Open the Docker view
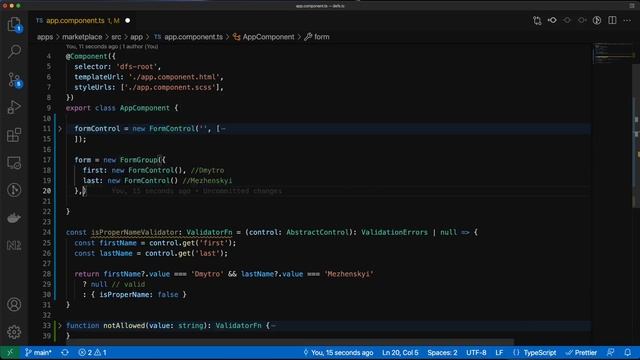Viewport: 640px width, 360px height. [14, 218]
